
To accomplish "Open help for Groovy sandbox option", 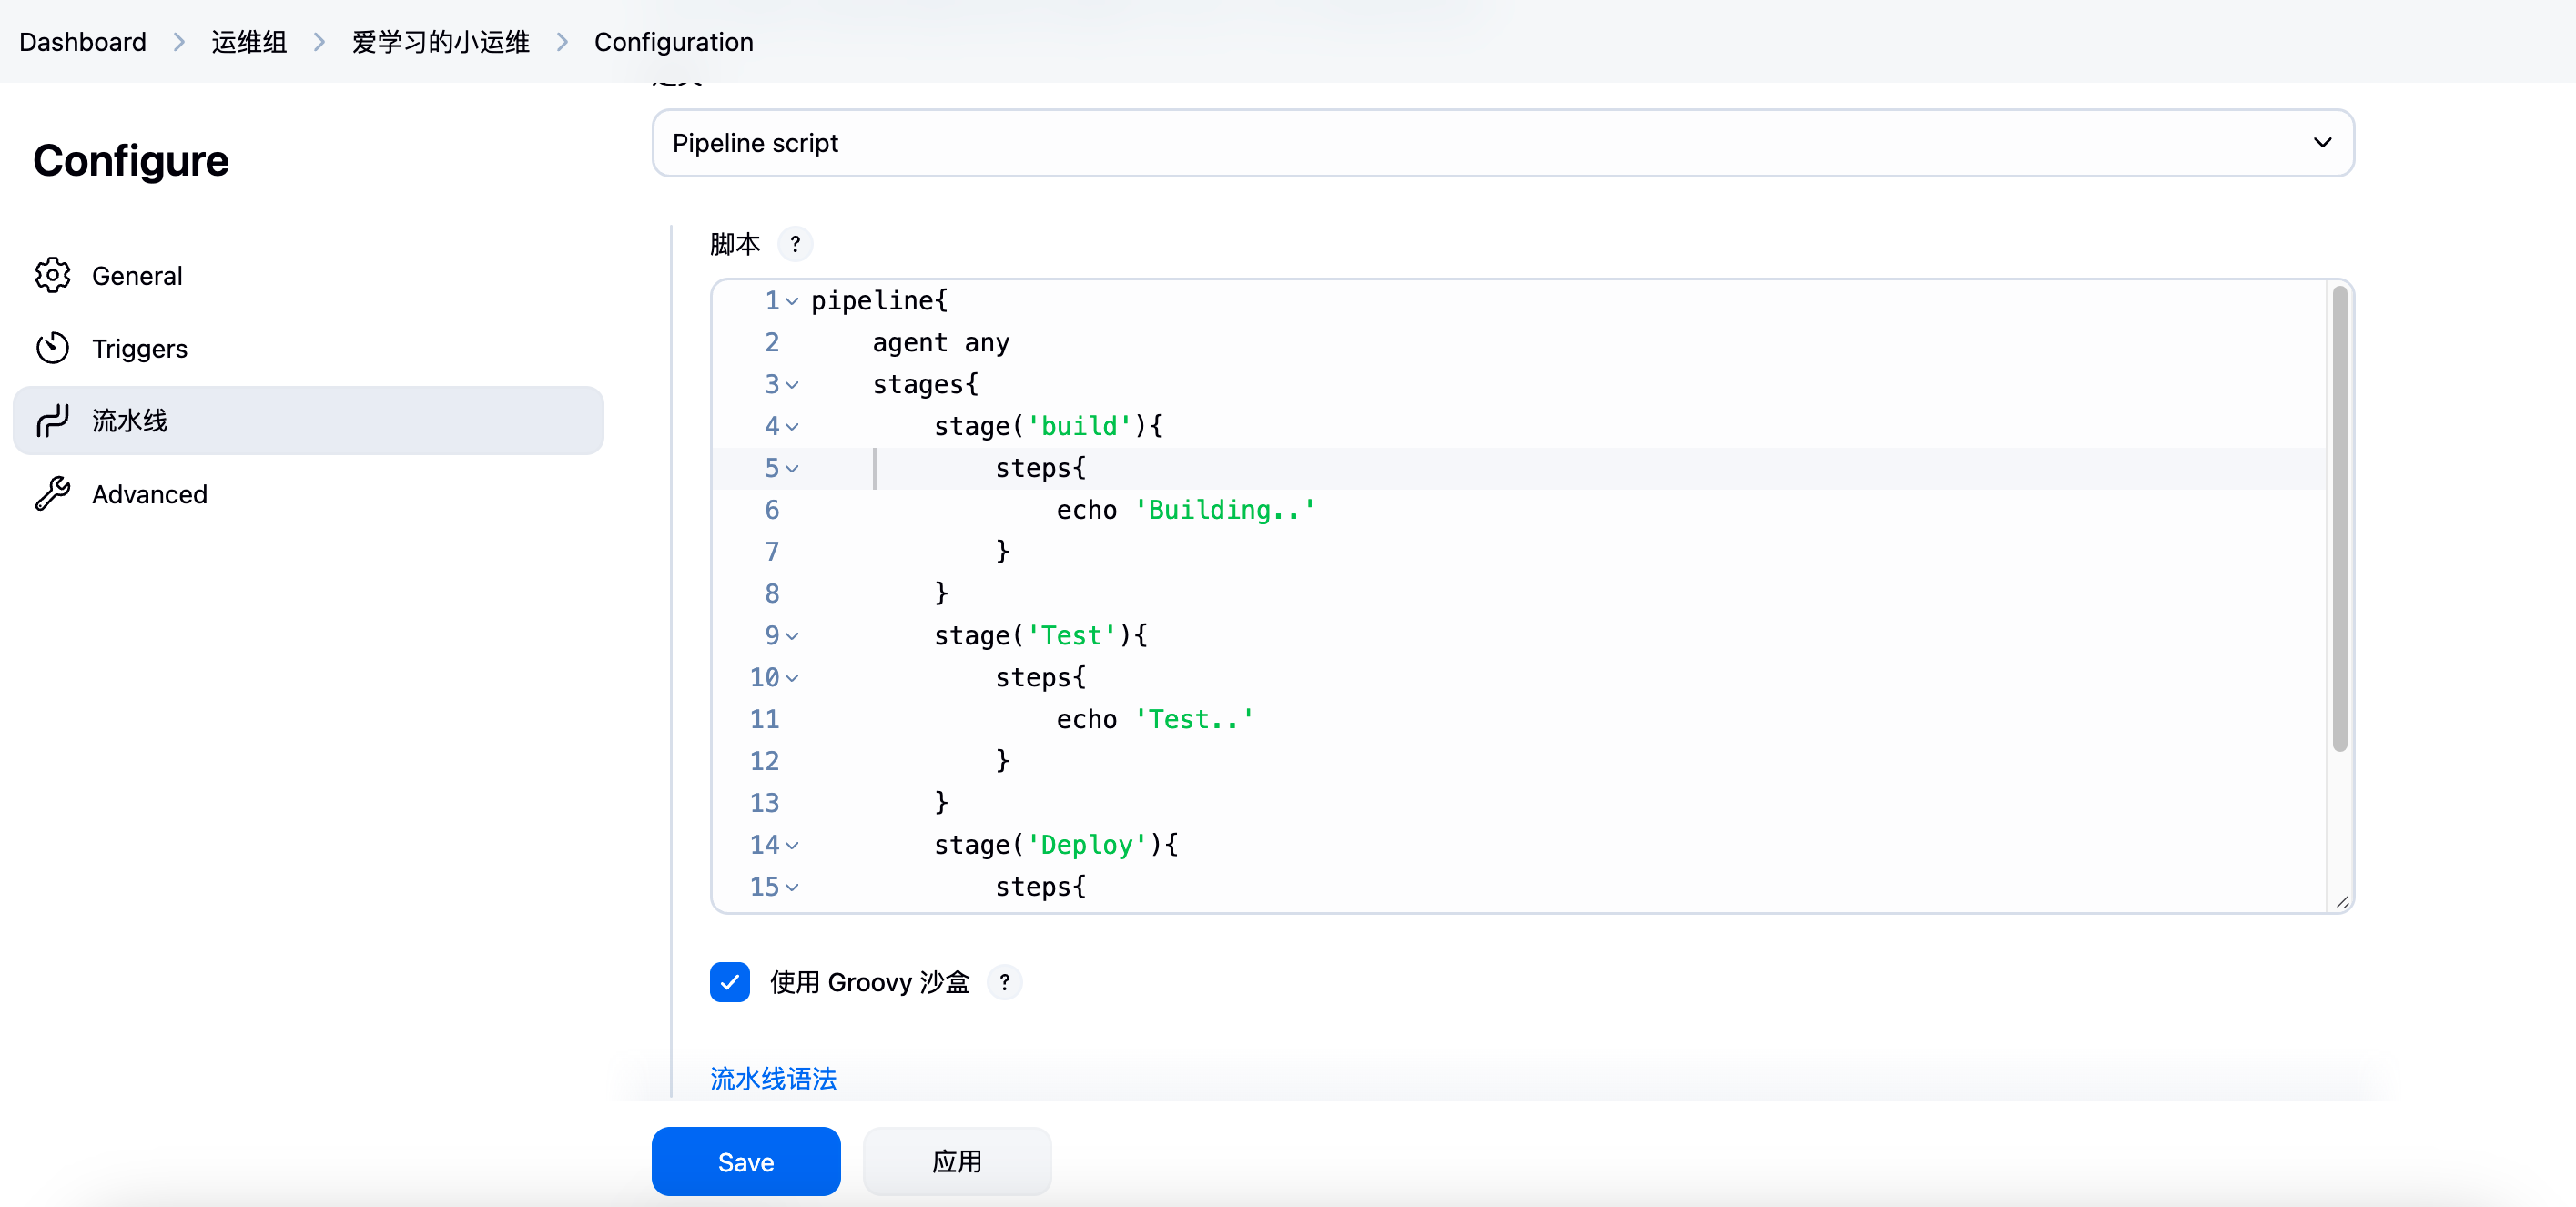I will pos(1004,982).
